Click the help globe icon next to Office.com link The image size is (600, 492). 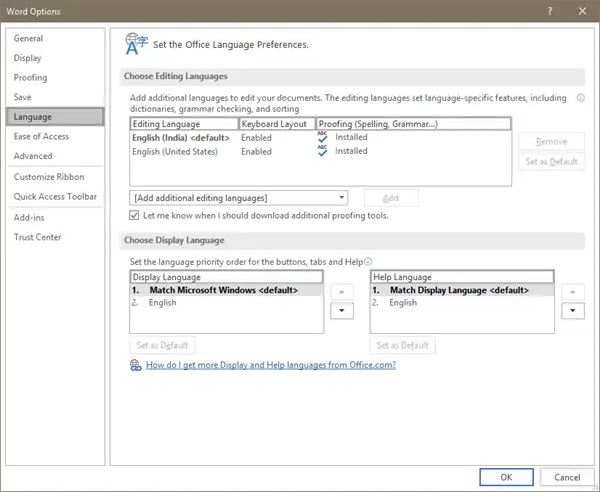135,366
